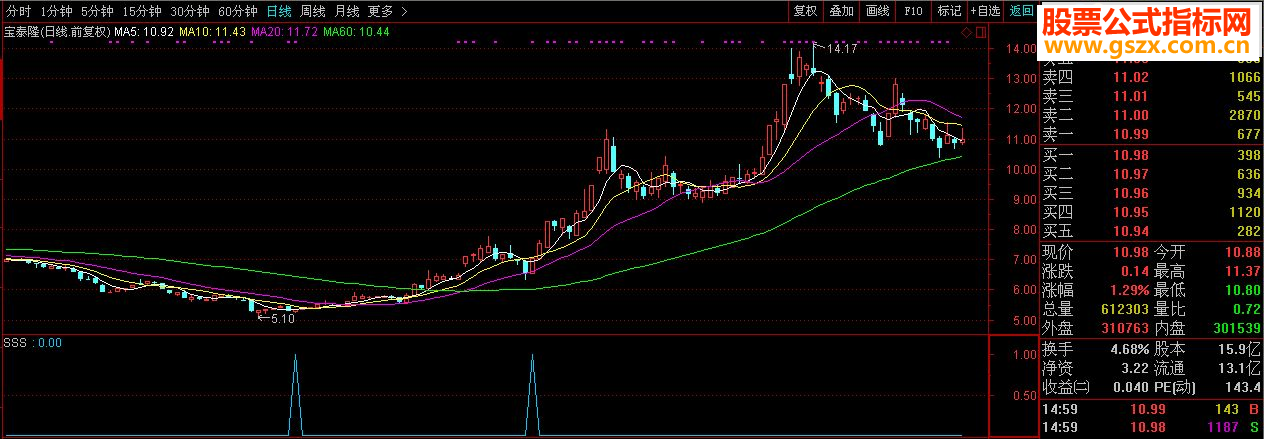Click the 外盘 value 310763

[x=1124, y=328]
